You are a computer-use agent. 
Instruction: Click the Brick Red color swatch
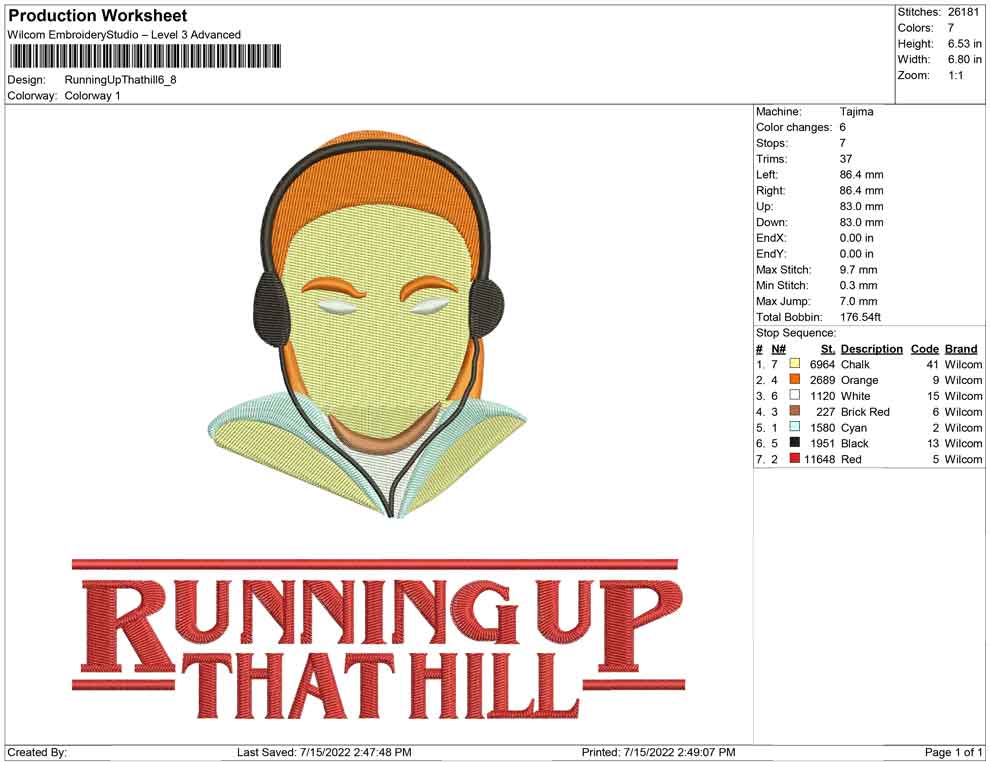point(795,411)
